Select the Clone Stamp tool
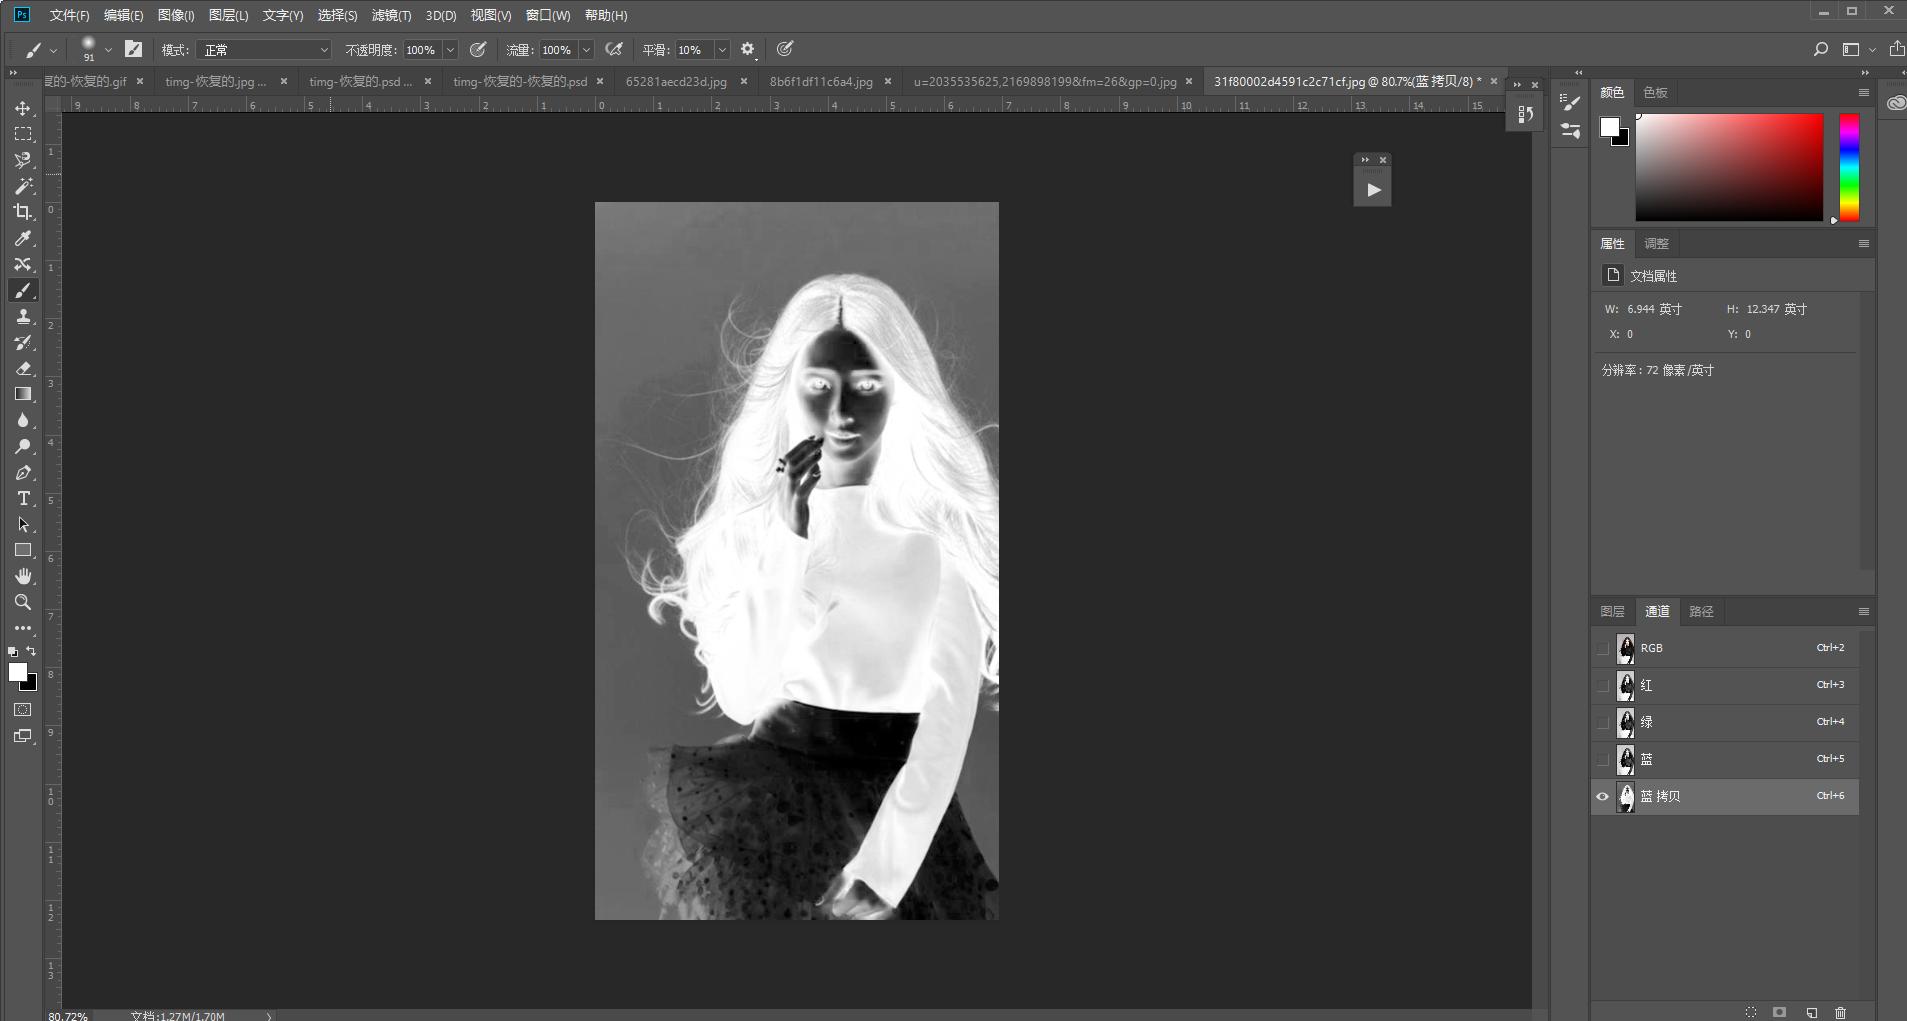The width and height of the screenshot is (1907, 1021). pyautogui.click(x=23, y=317)
